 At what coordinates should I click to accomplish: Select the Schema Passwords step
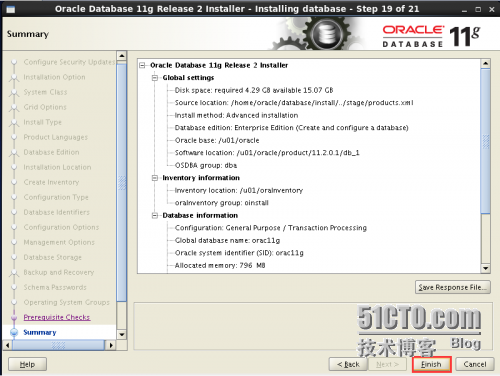(x=55, y=287)
